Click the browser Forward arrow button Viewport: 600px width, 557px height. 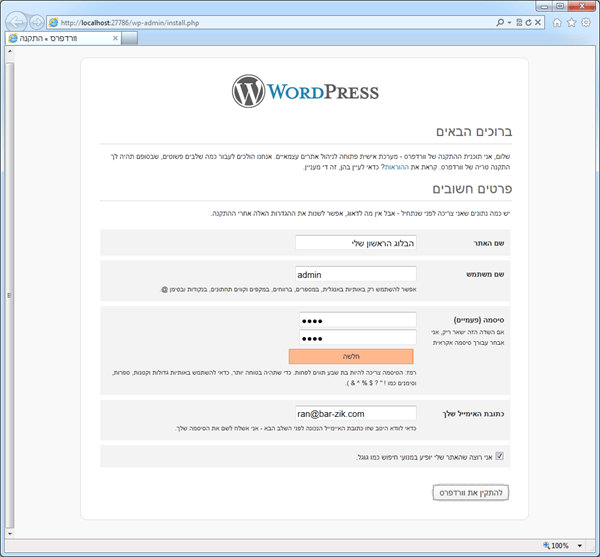[x=37, y=23]
